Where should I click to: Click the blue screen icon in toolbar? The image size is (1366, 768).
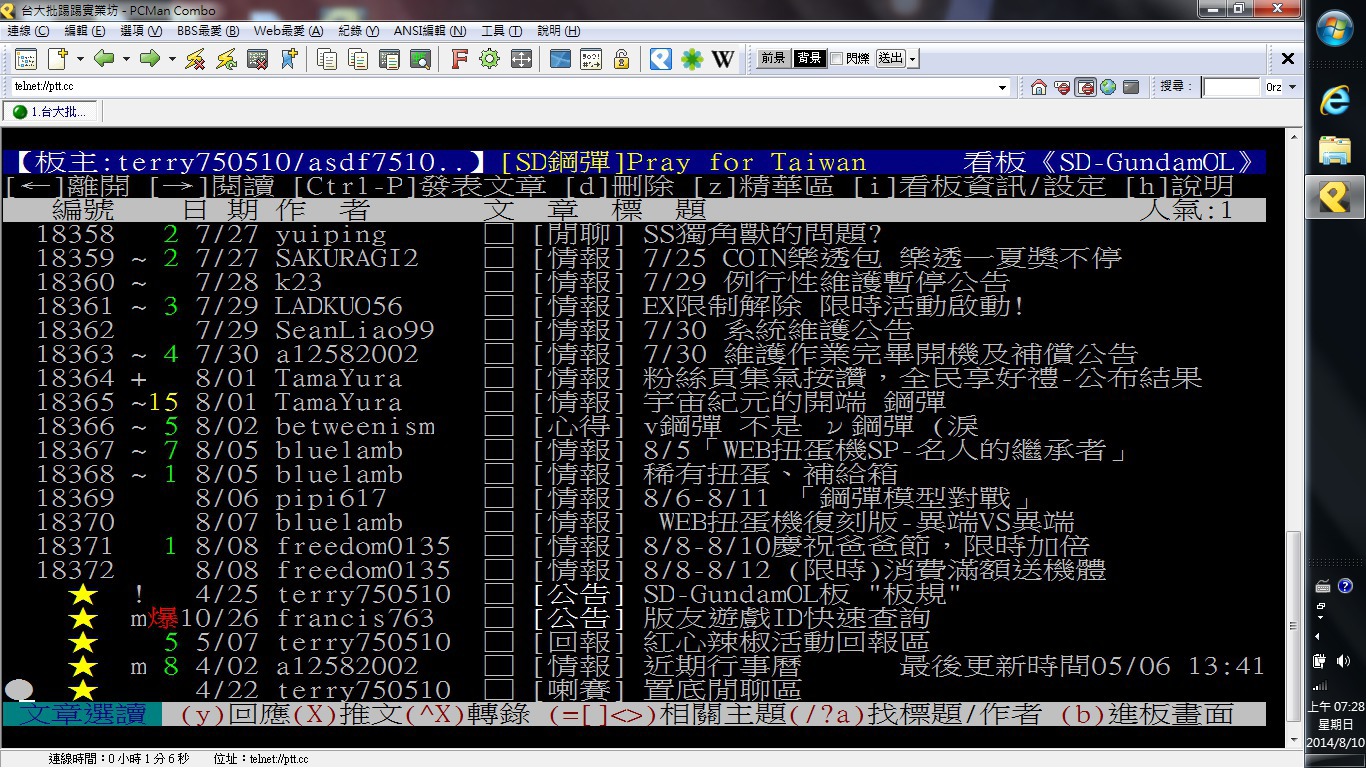[559, 59]
